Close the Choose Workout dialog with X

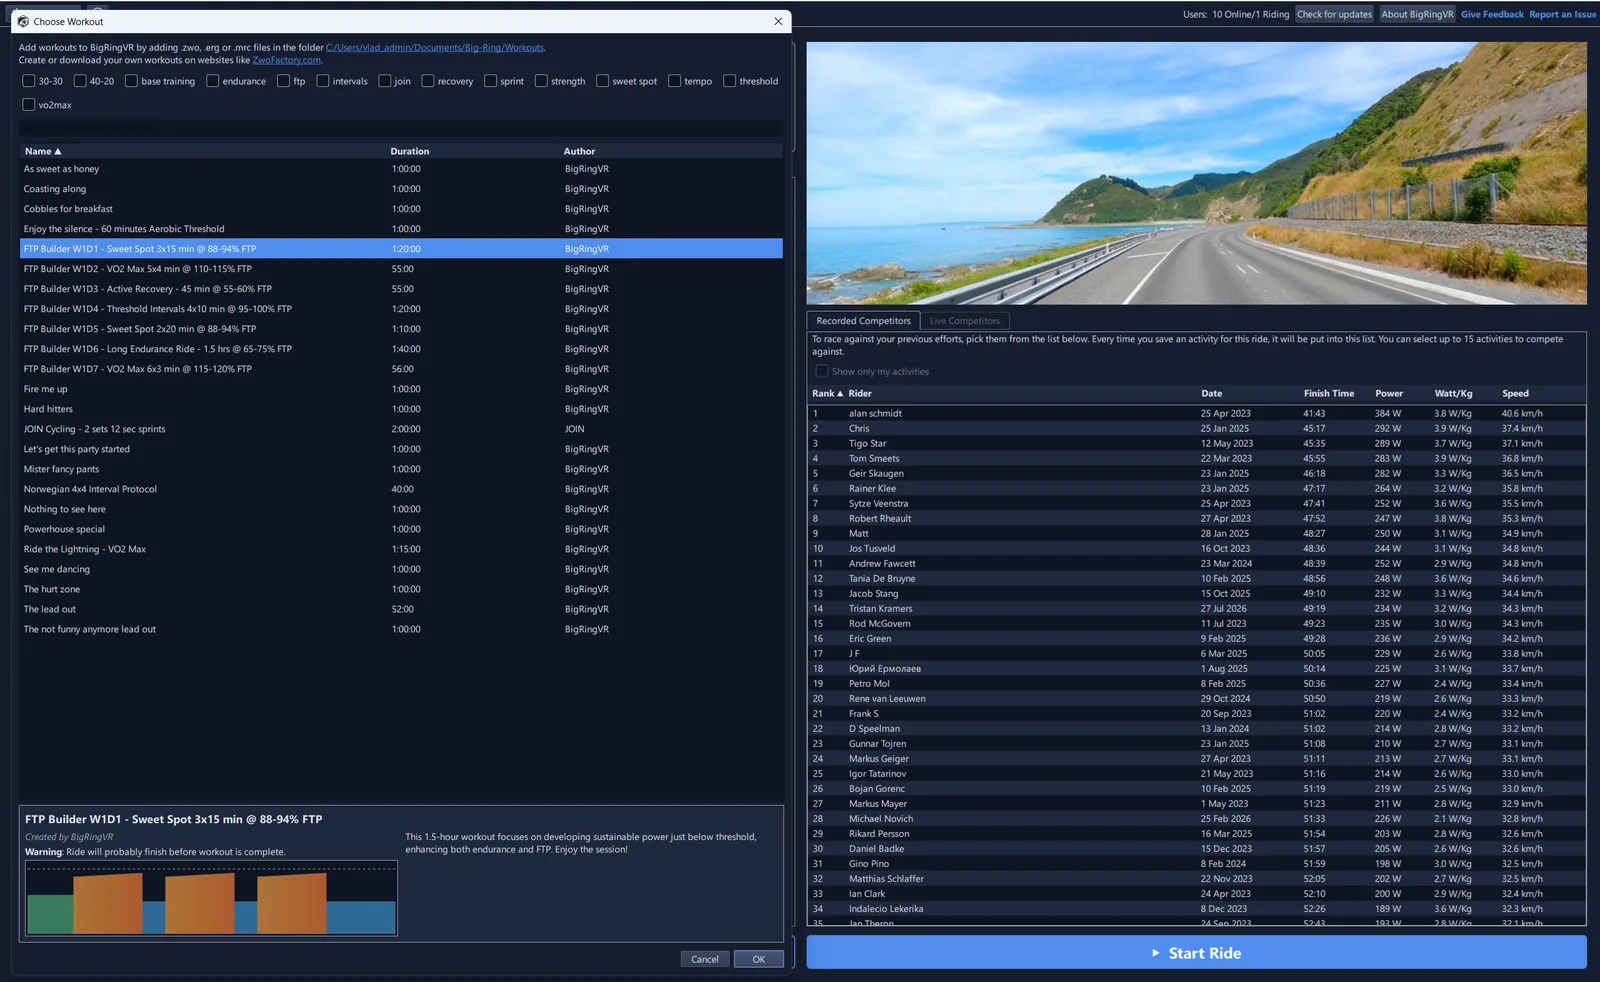point(778,21)
